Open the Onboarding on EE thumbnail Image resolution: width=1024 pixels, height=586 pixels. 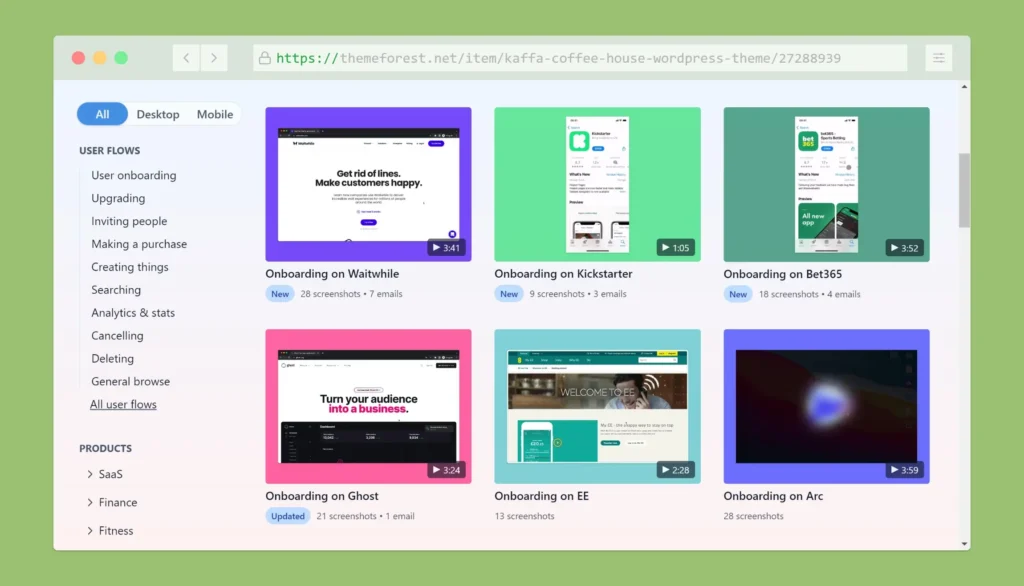click(x=597, y=406)
